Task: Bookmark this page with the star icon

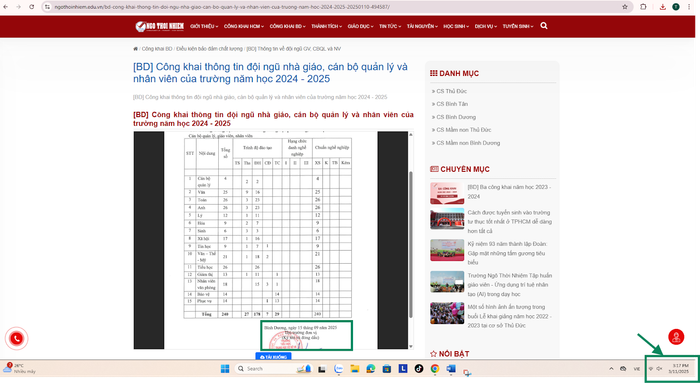Action: (x=625, y=7)
